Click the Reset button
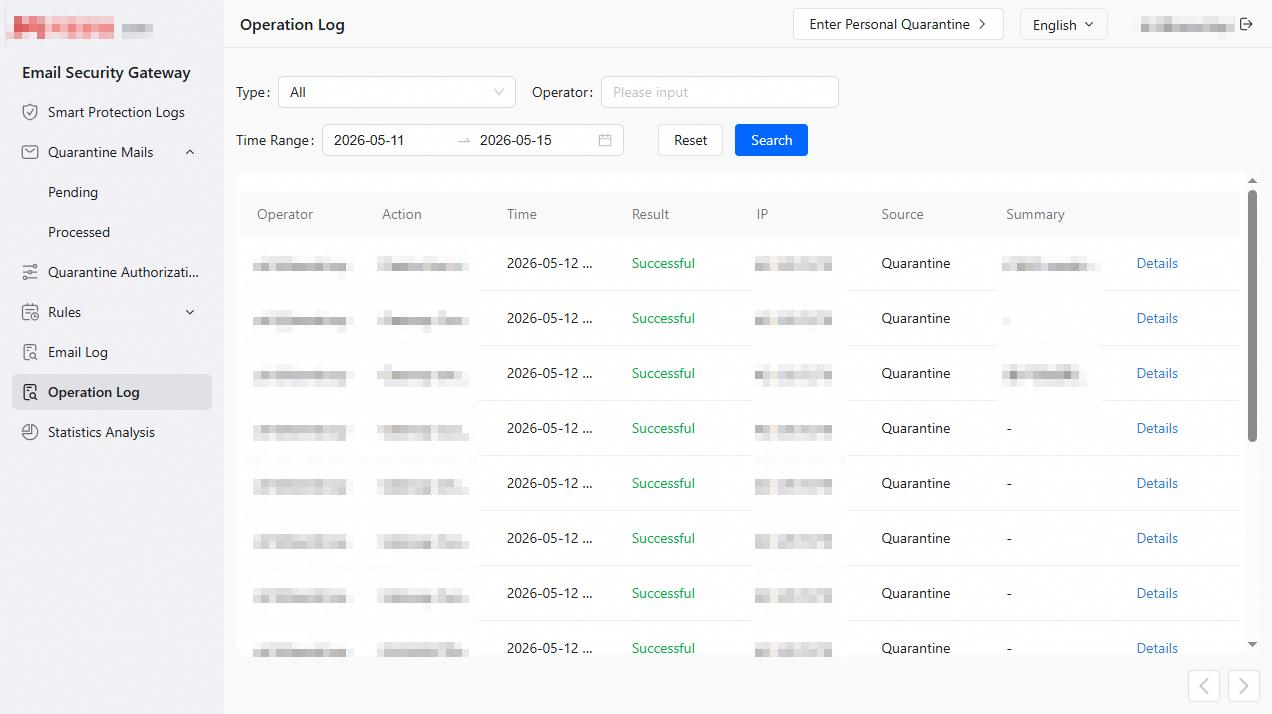1272x714 pixels. (690, 140)
